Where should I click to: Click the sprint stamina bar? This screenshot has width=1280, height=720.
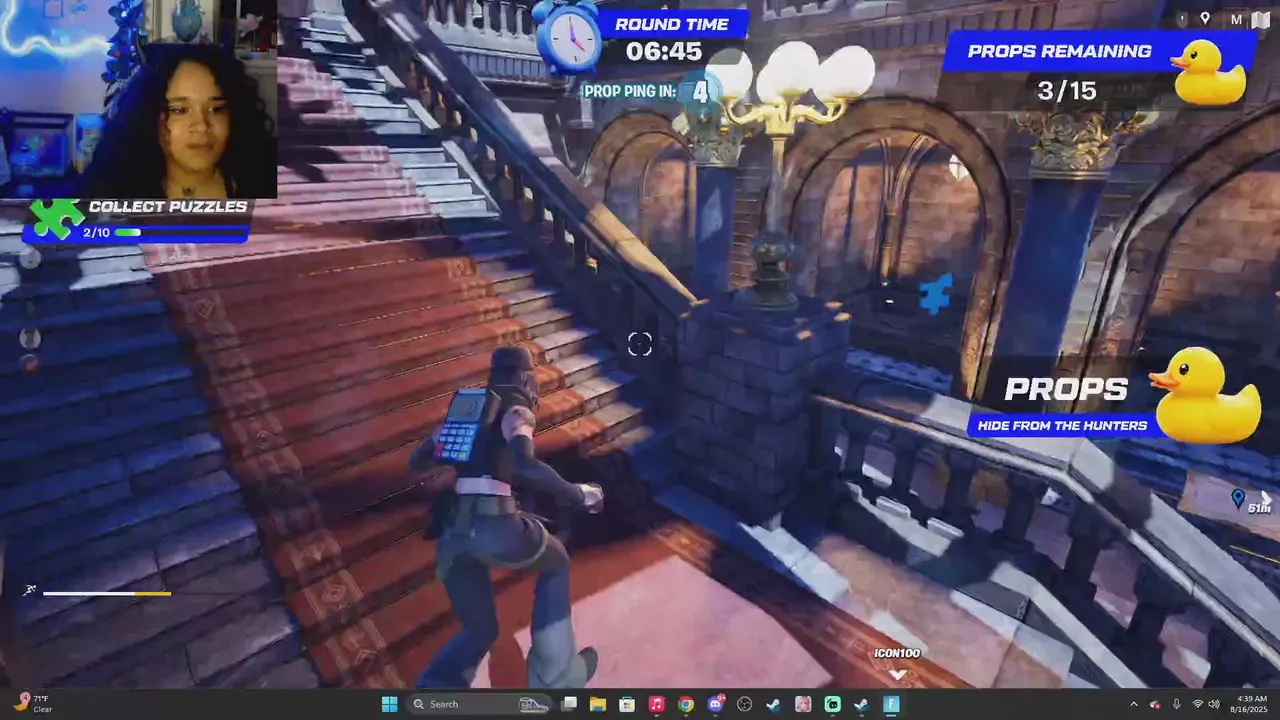[107, 593]
